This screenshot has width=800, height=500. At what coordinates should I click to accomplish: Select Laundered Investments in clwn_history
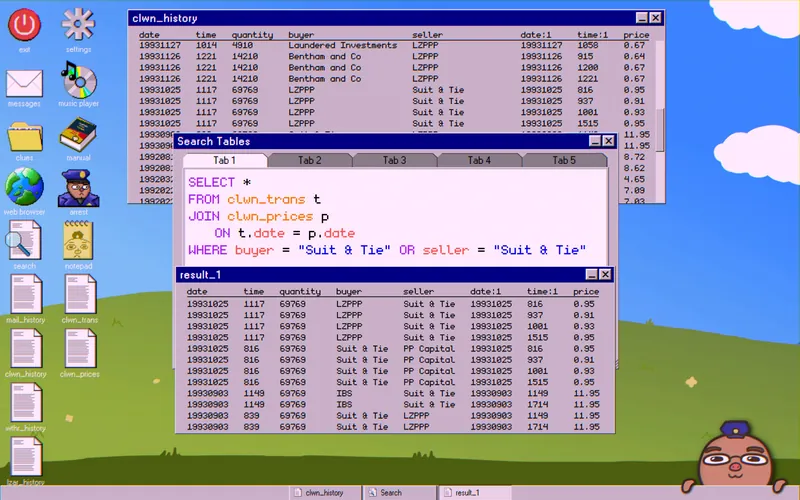click(x=342, y=45)
